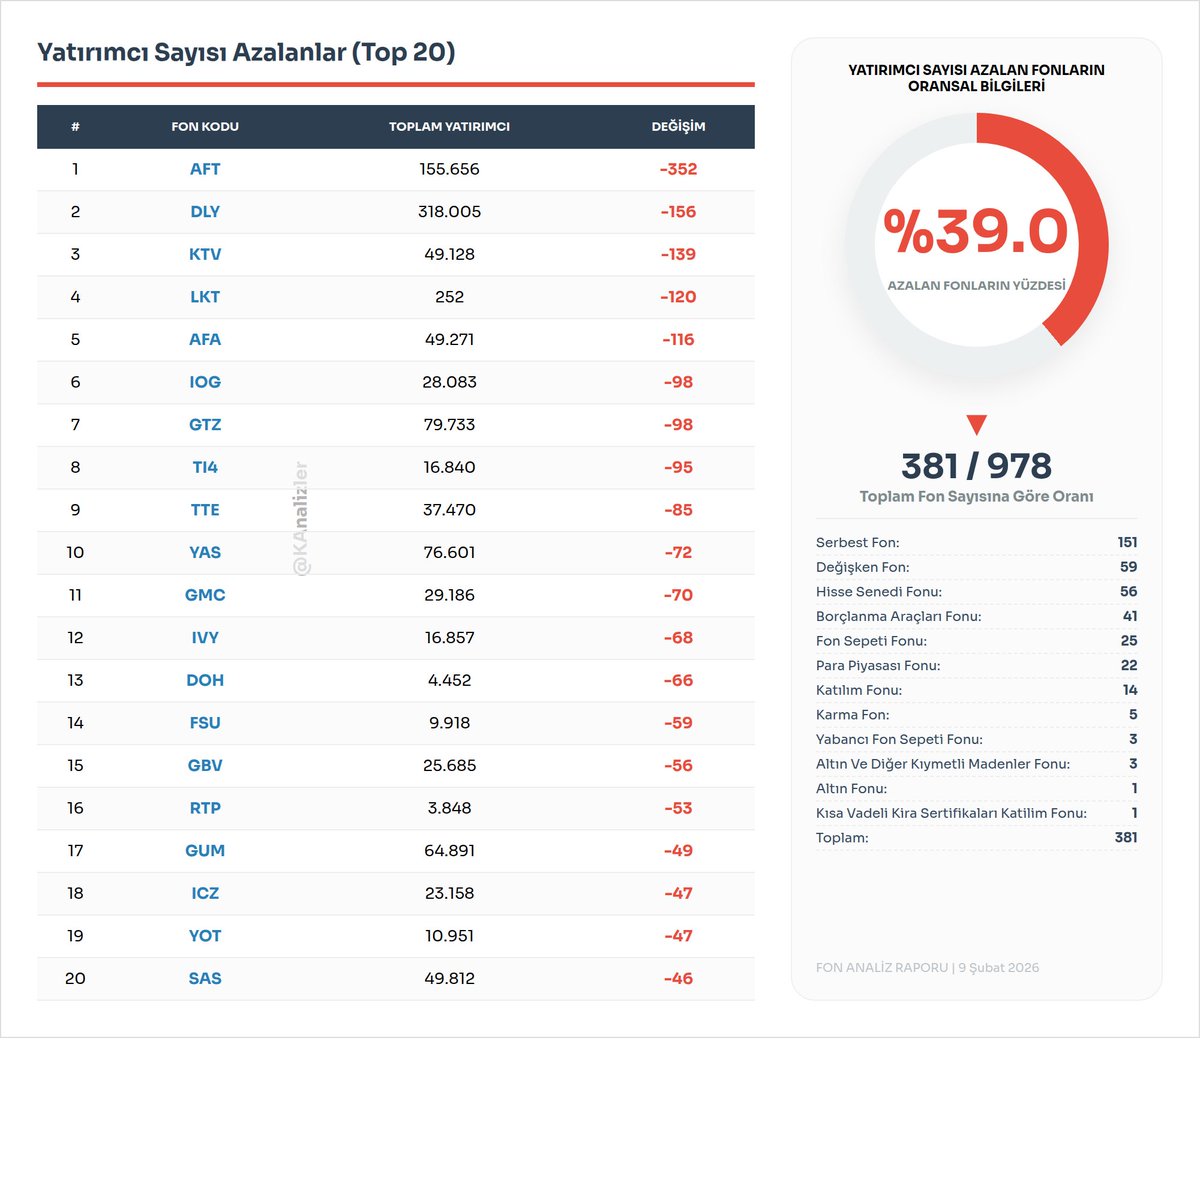This screenshot has height=1200, width=1200.
Task: Click the Toplam Fon Sayısına Göre Oranı label
Action: click(x=977, y=496)
